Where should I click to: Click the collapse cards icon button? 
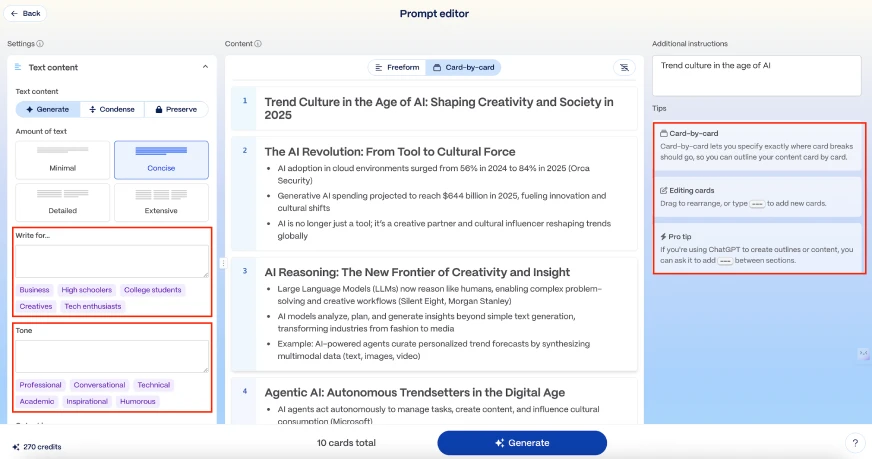[625, 67]
